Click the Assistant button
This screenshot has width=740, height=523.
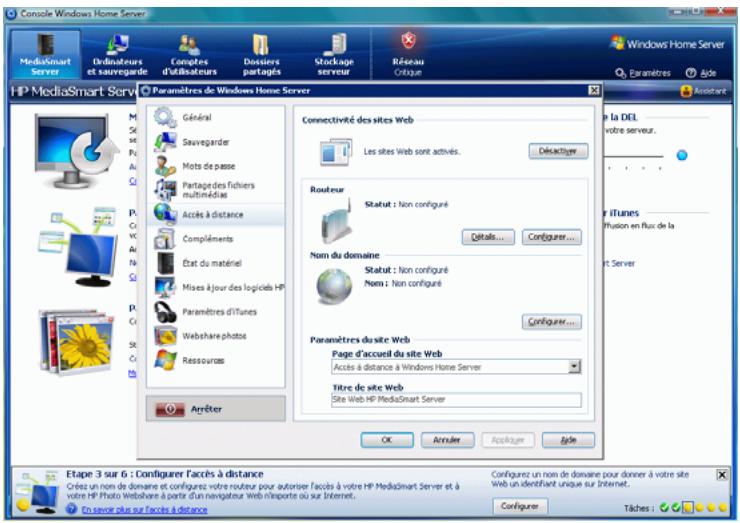(x=703, y=91)
